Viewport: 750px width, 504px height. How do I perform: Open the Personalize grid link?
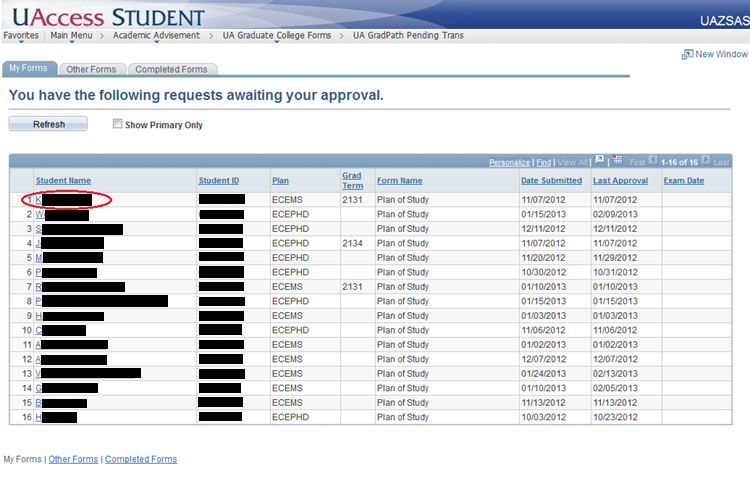(509, 163)
